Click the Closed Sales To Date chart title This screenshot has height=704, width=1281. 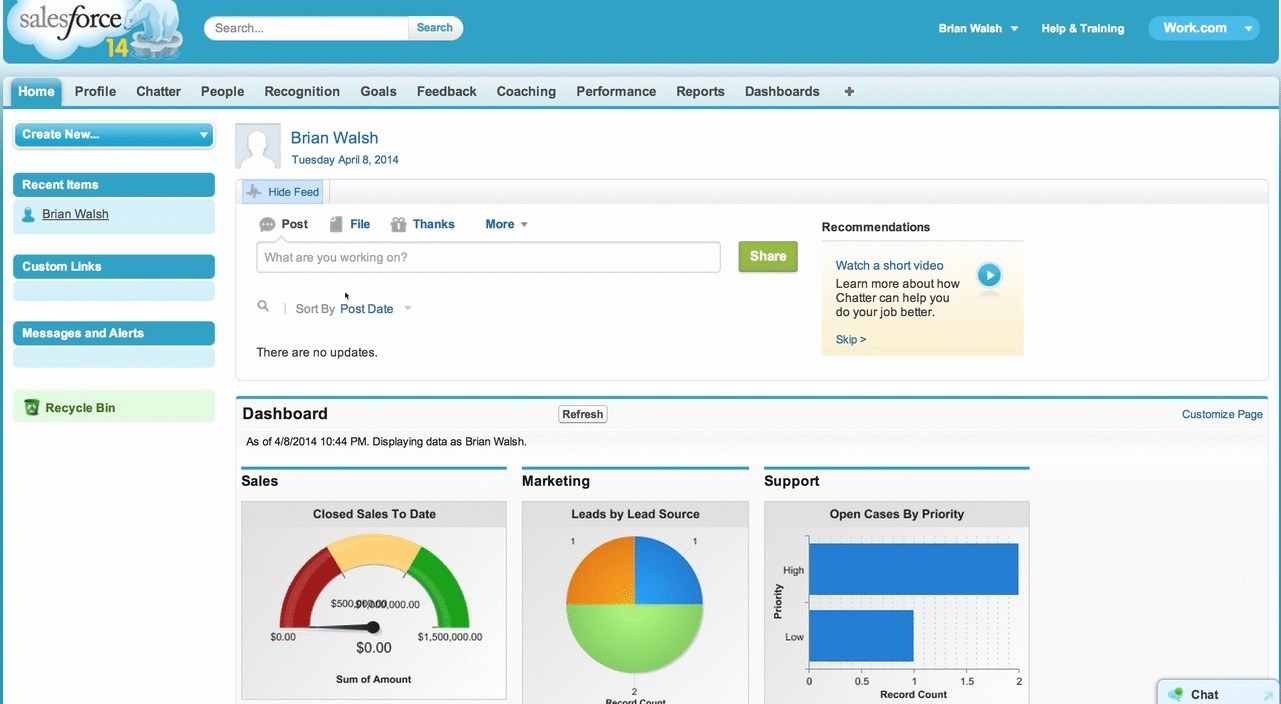coord(374,514)
